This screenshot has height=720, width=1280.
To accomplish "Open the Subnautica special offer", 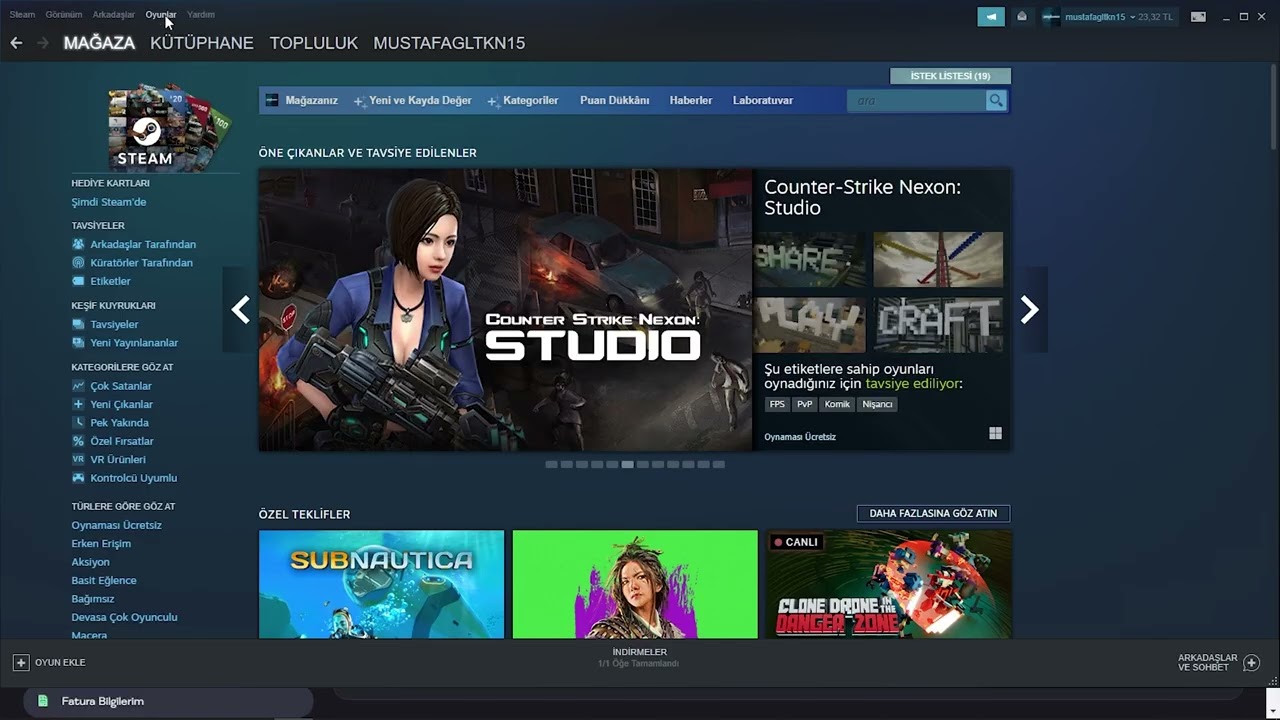I will 381,584.
